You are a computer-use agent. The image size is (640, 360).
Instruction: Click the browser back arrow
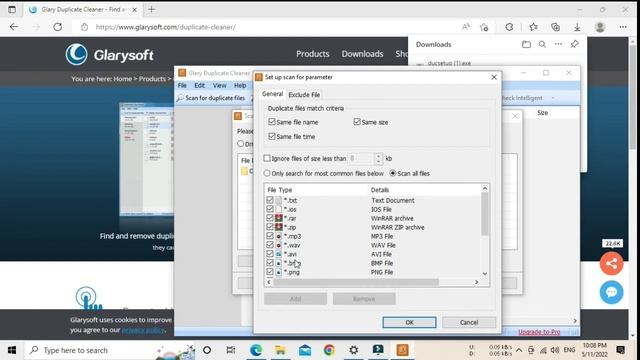tap(14, 27)
